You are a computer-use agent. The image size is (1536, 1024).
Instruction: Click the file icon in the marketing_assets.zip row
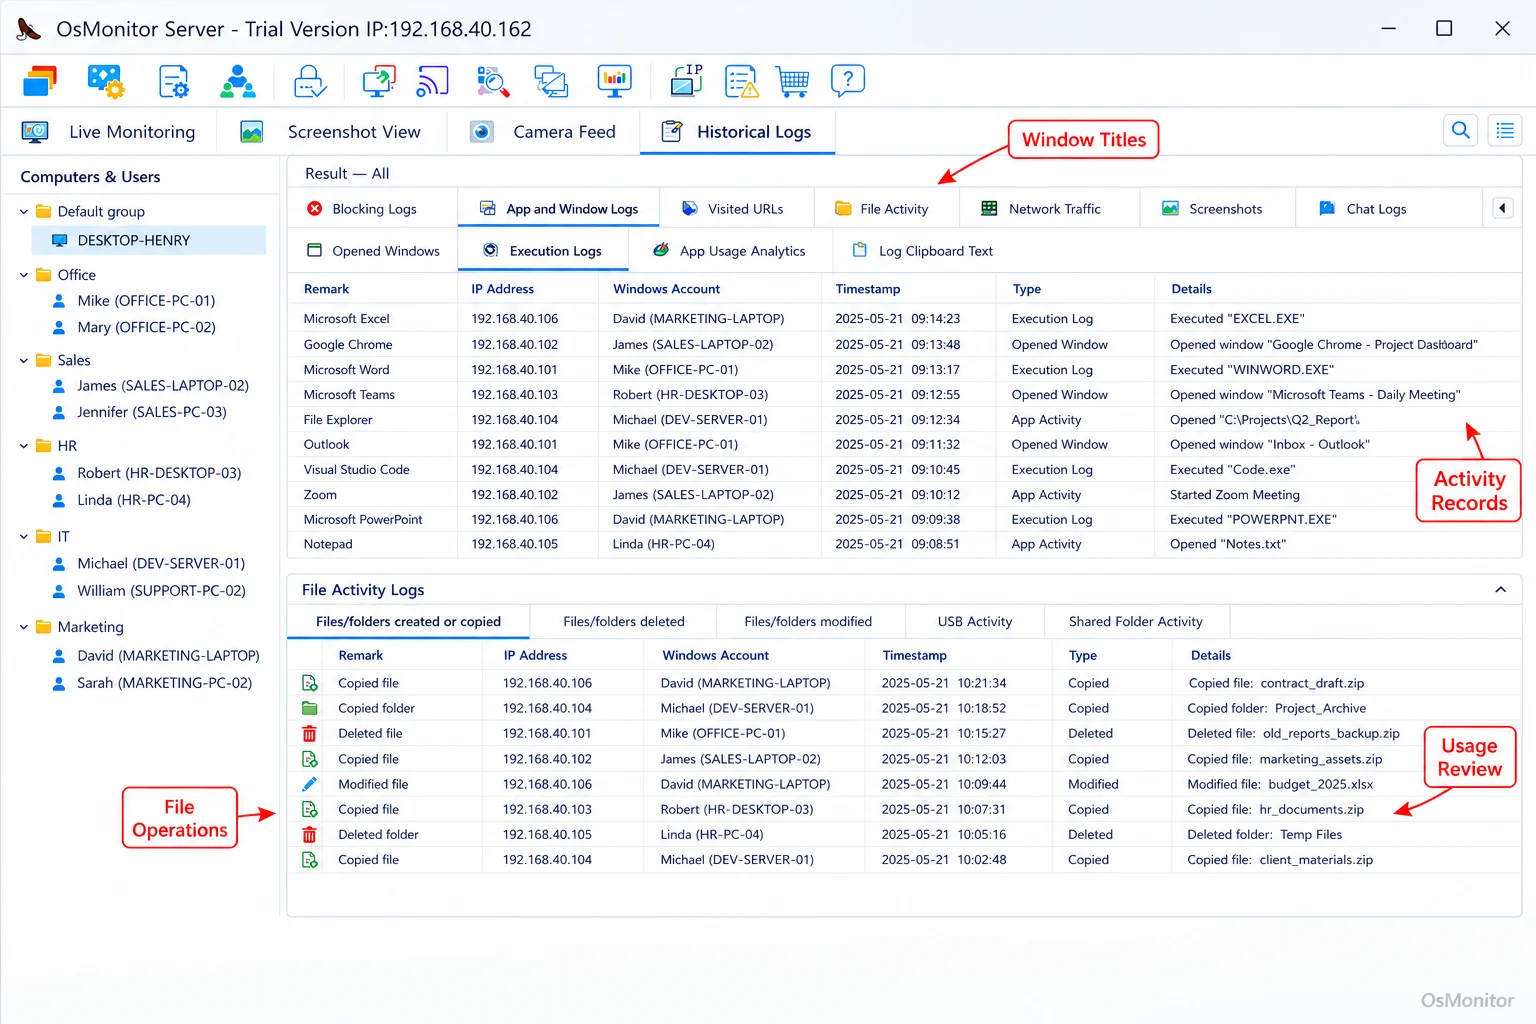coord(310,759)
